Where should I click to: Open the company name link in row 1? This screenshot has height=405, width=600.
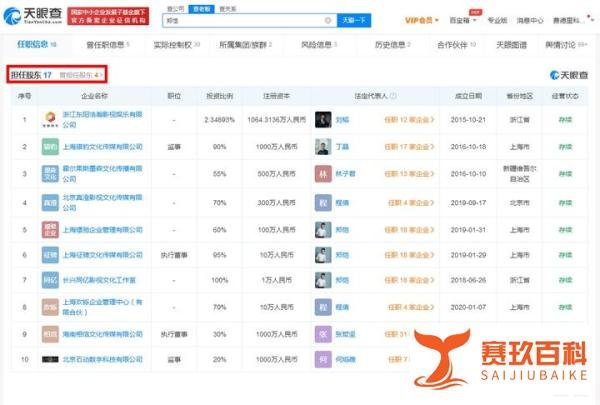[x=102, y=119]
